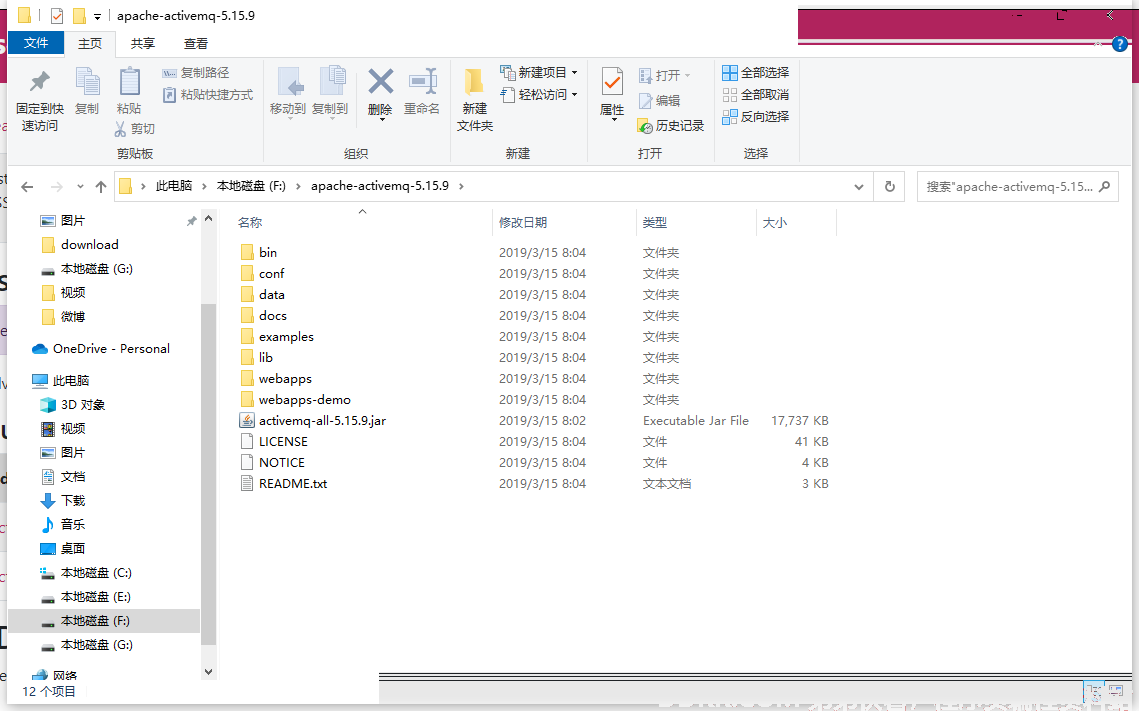This screenshot has width=1139, height=711.
Task: Switch to Home (主页) tab
Action: click(x=90, y=44)
